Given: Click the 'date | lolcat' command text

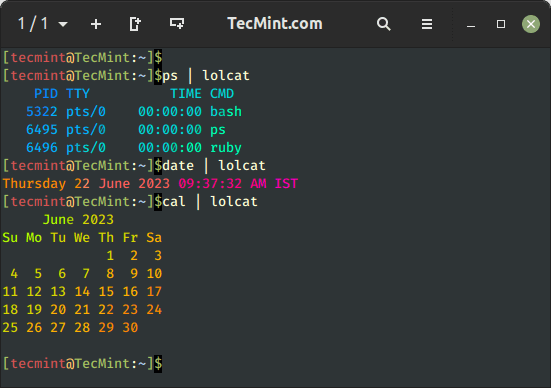Looking at the screenshot, I should [x=214, y=166].
